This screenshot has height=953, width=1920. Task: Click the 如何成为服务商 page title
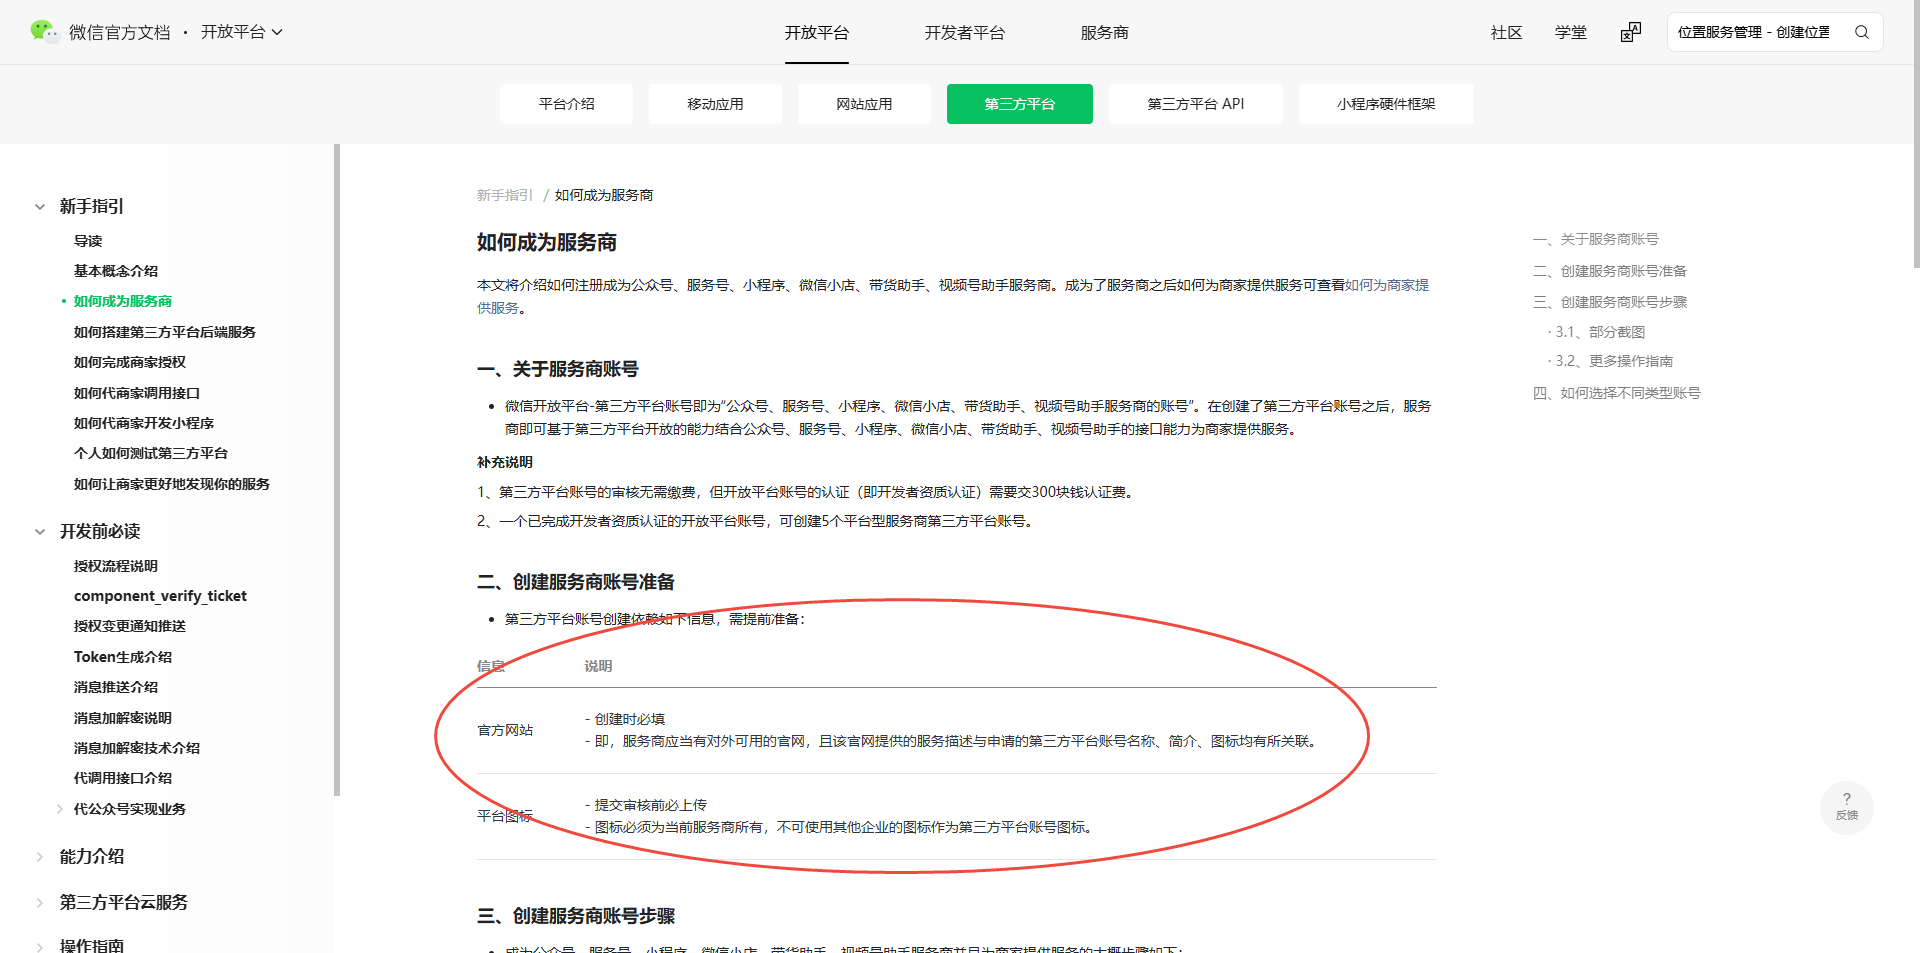pos(547,242)
